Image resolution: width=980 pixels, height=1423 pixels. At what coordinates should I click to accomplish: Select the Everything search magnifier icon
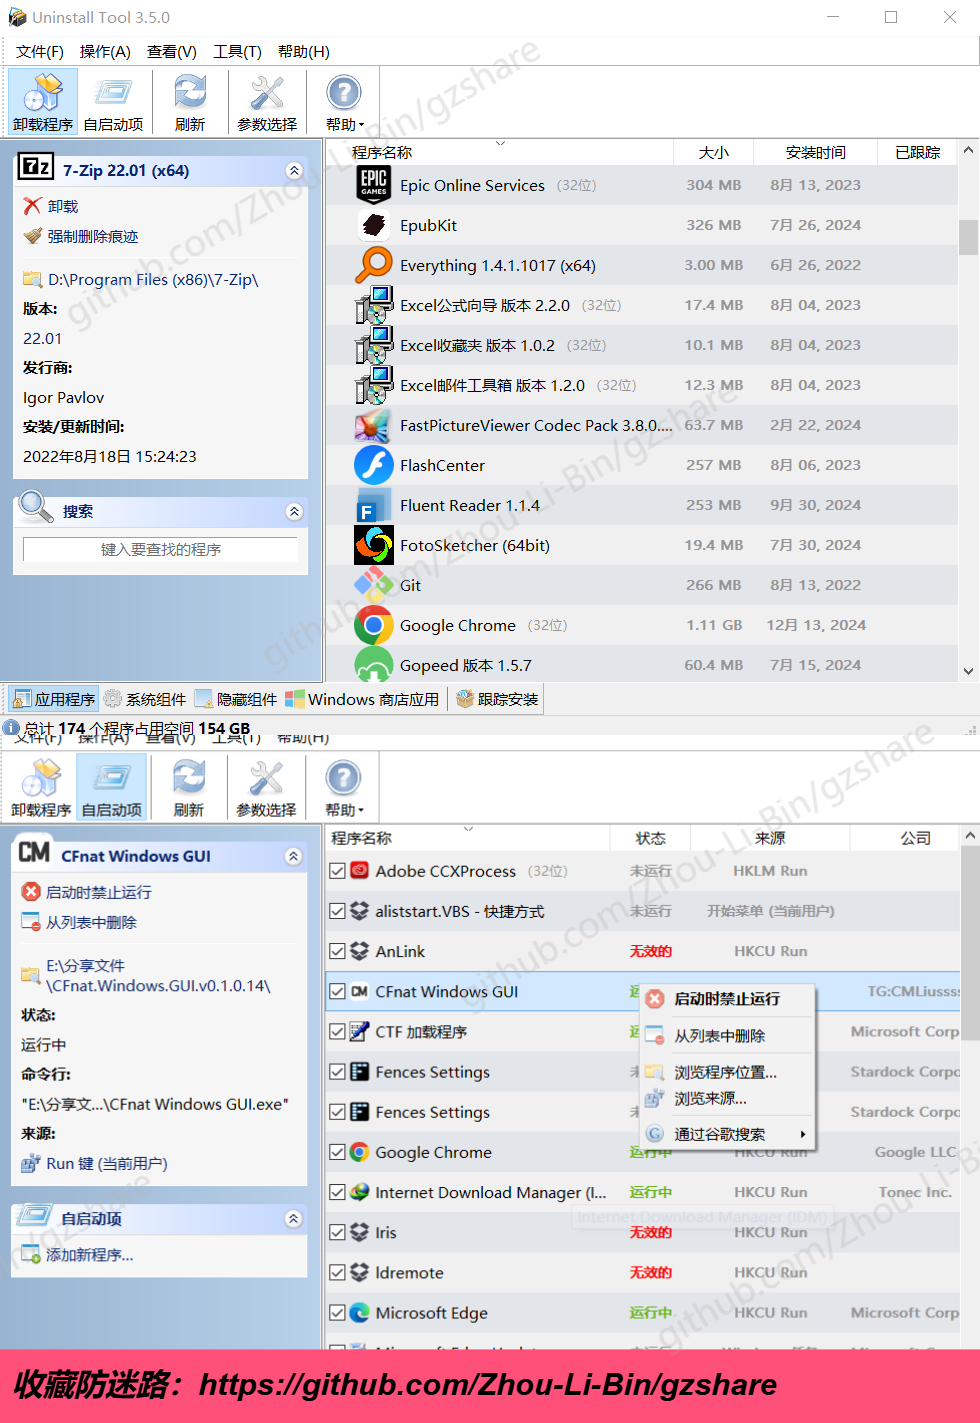pos(374,265)
